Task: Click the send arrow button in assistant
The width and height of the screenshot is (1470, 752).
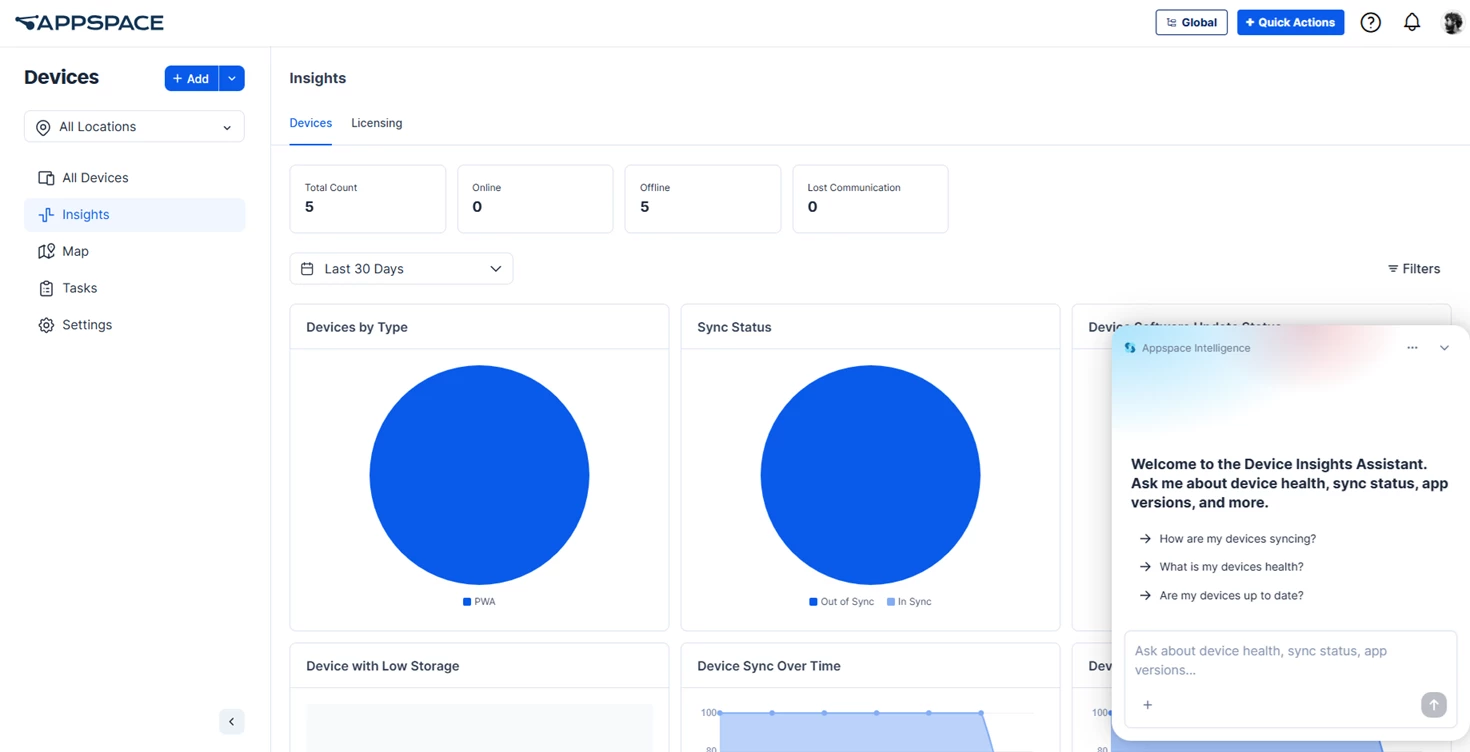Action: point(1433,705)
